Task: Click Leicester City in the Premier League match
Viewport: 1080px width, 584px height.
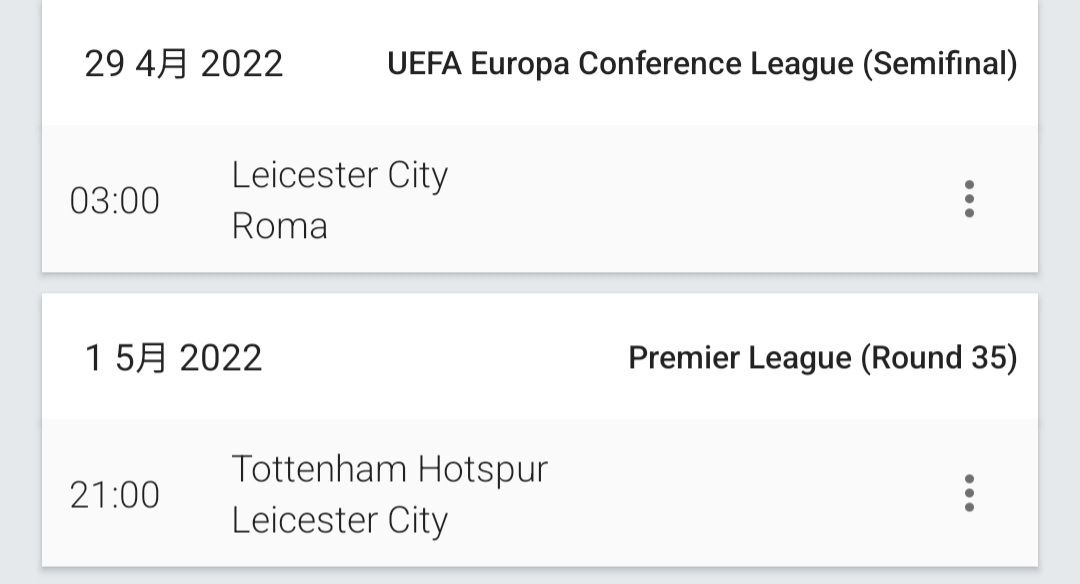Action: [340, 520]
